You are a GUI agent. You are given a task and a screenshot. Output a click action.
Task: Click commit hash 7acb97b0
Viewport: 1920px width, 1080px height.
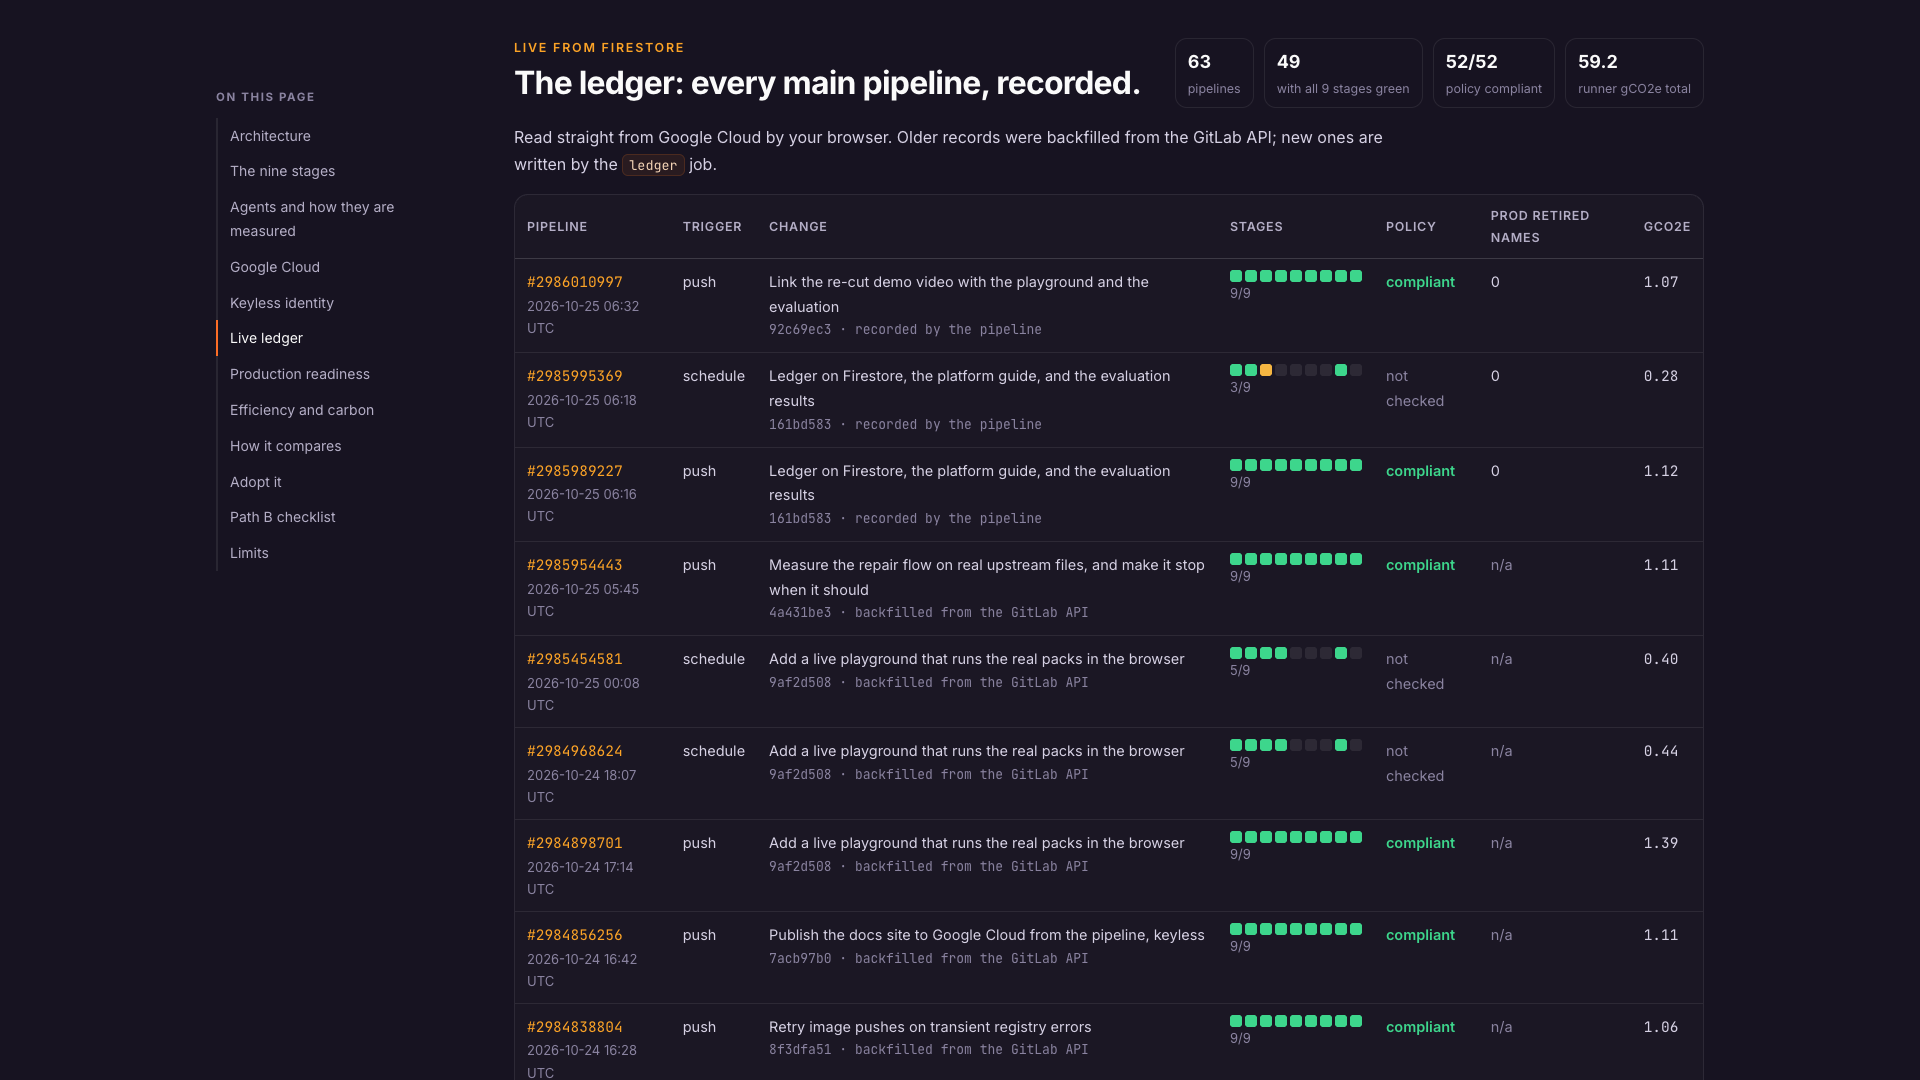tap(800, 959)
